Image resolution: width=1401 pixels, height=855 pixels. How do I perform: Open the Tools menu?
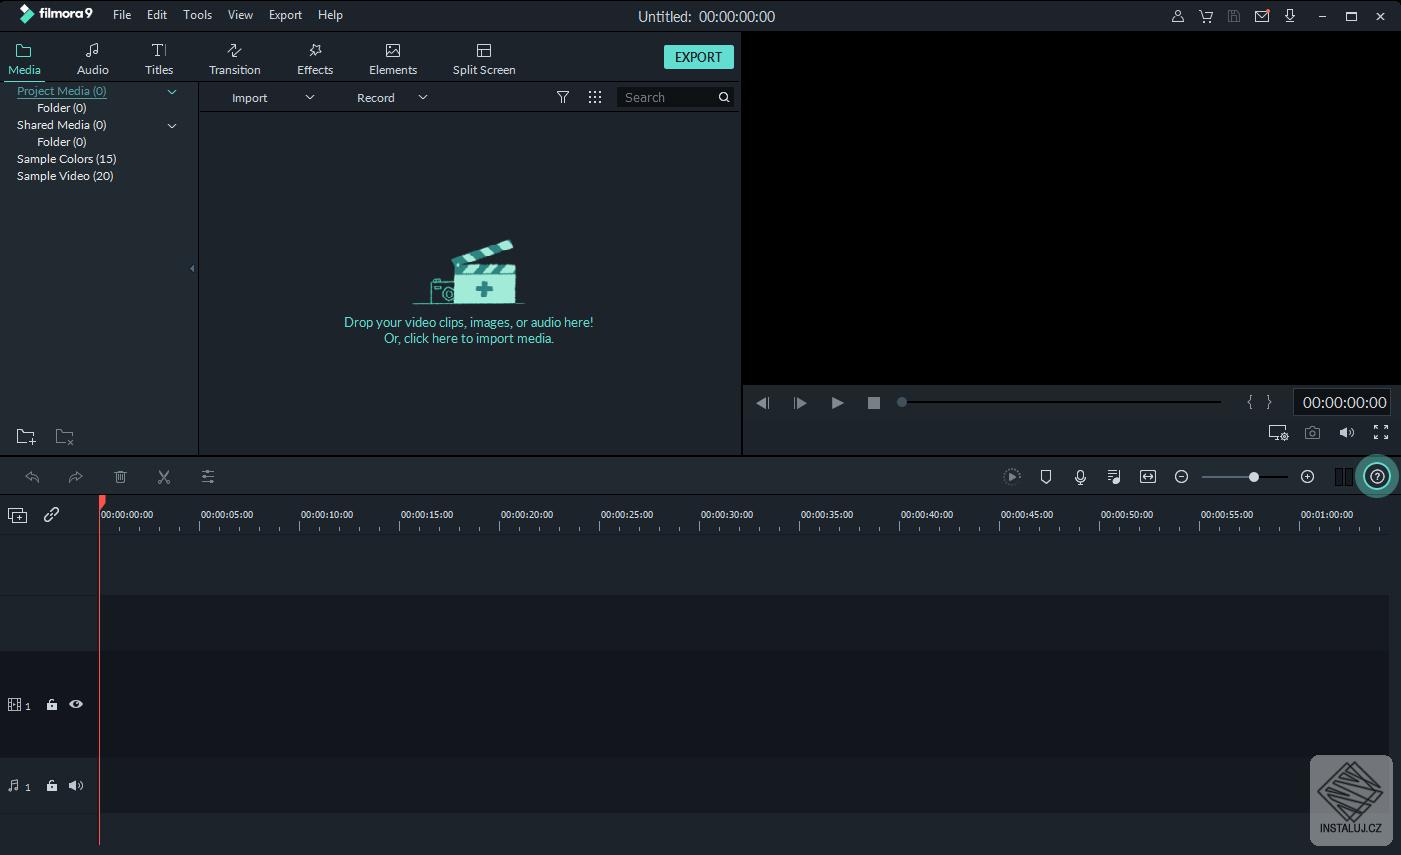click(x=197, y=15)
